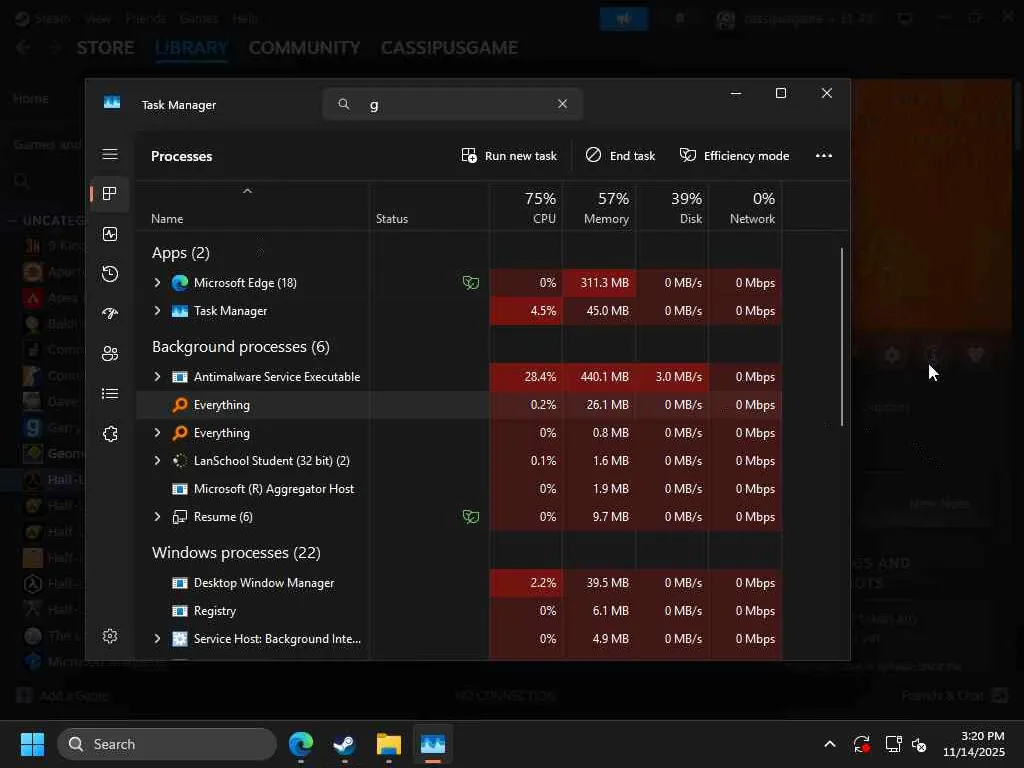Sort processes by Status column
This screenshot has height=768, width=1024.
pyautogui.click(x=429, y=208)
